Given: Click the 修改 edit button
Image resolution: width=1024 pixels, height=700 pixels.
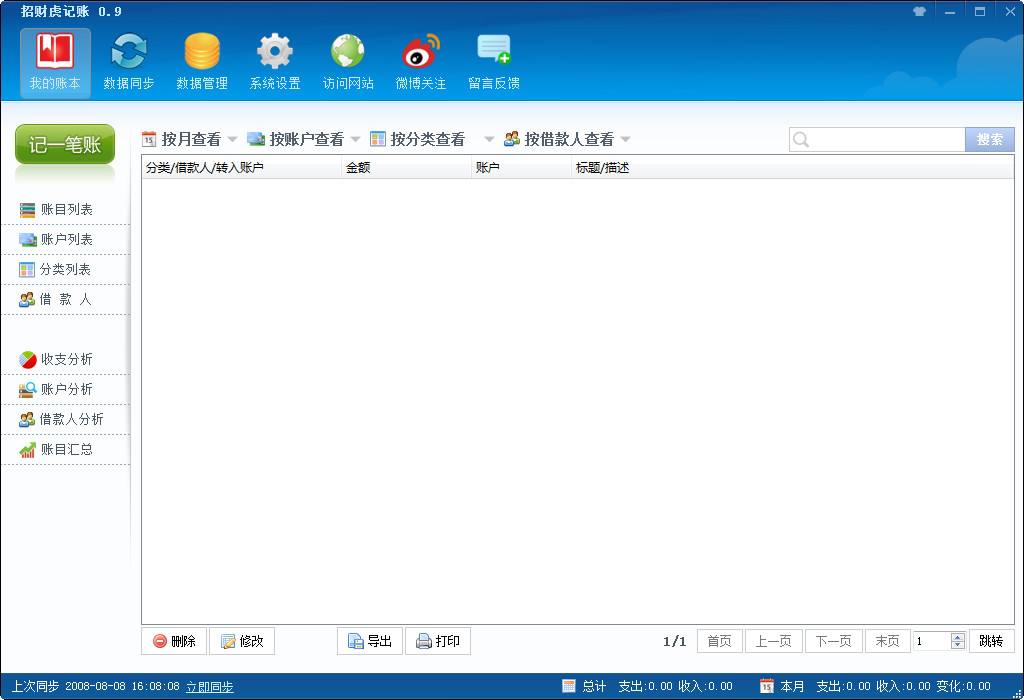Looking at the screenshot, I should 242,641.
